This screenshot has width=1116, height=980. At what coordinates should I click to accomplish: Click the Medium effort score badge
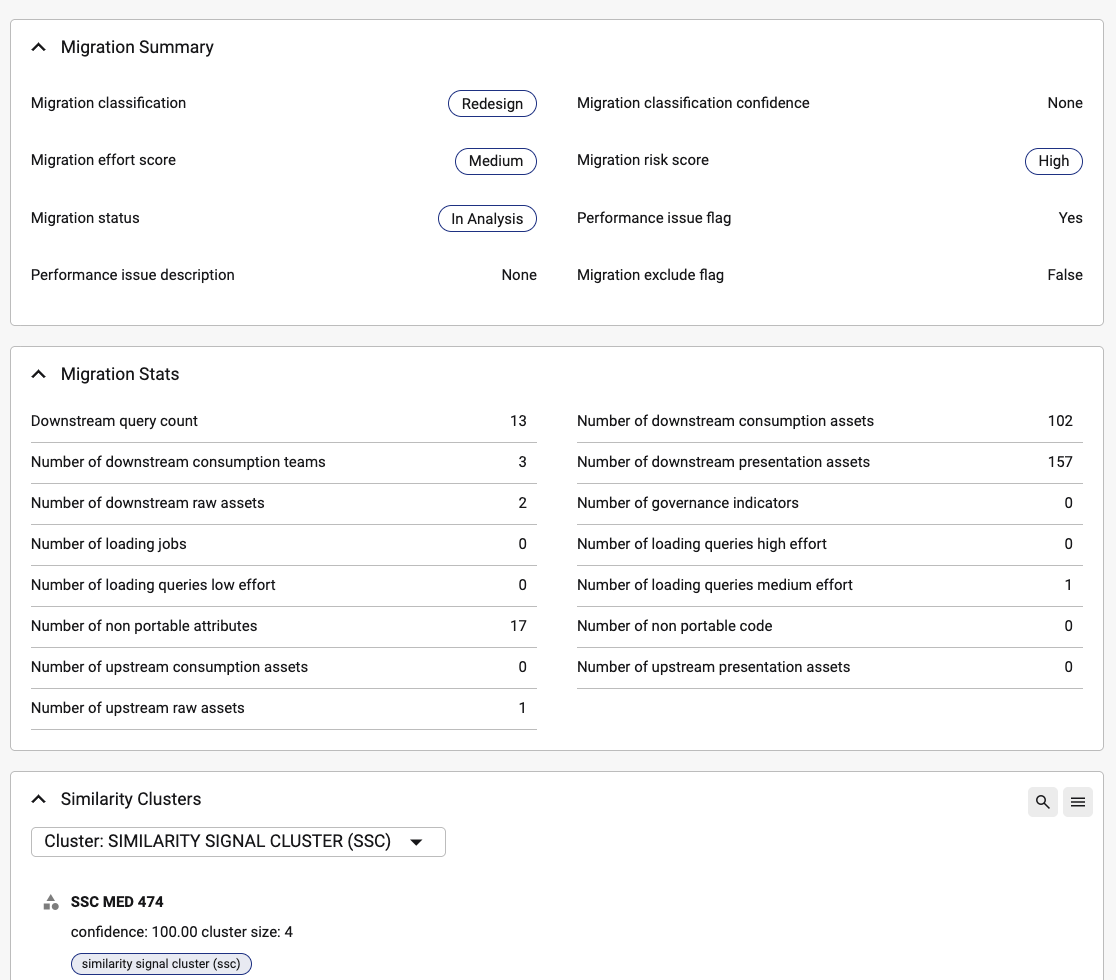[495, 161]
